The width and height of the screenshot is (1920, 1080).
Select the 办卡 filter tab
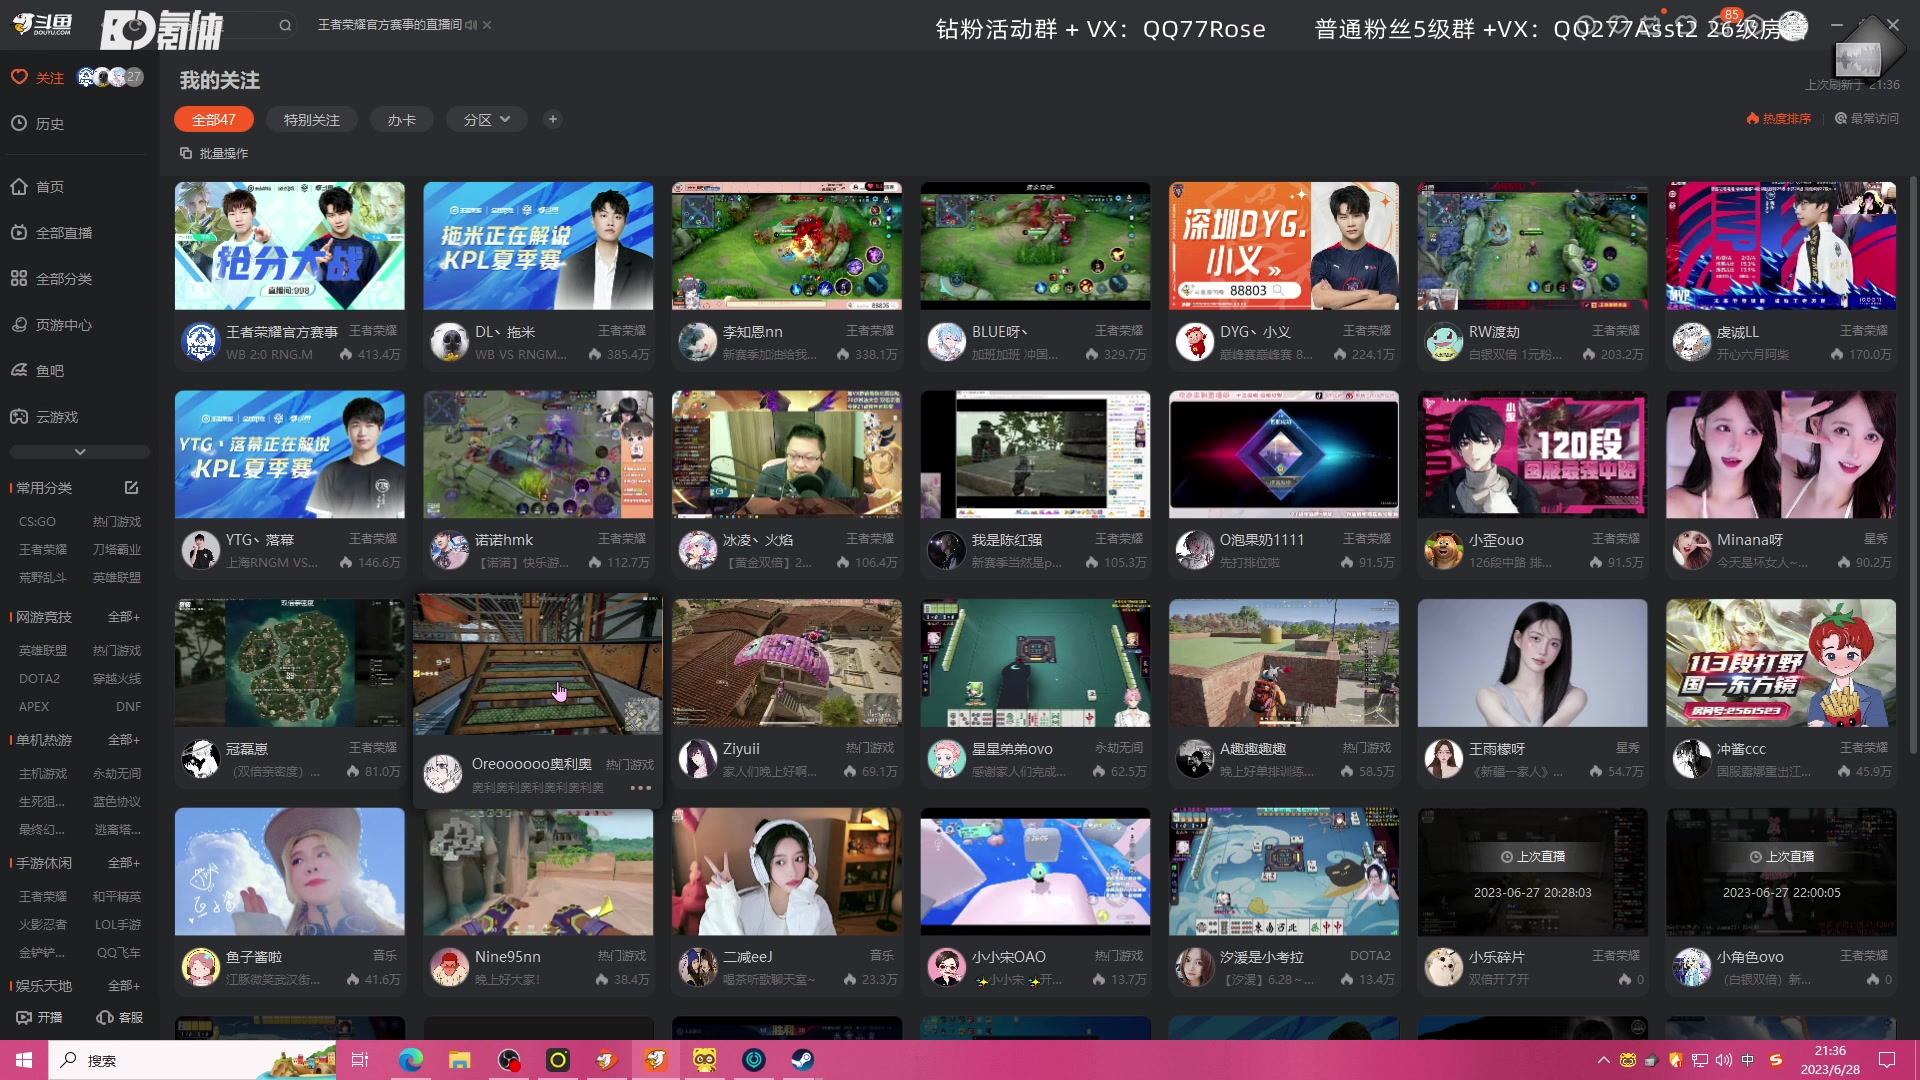pos(401,119)
